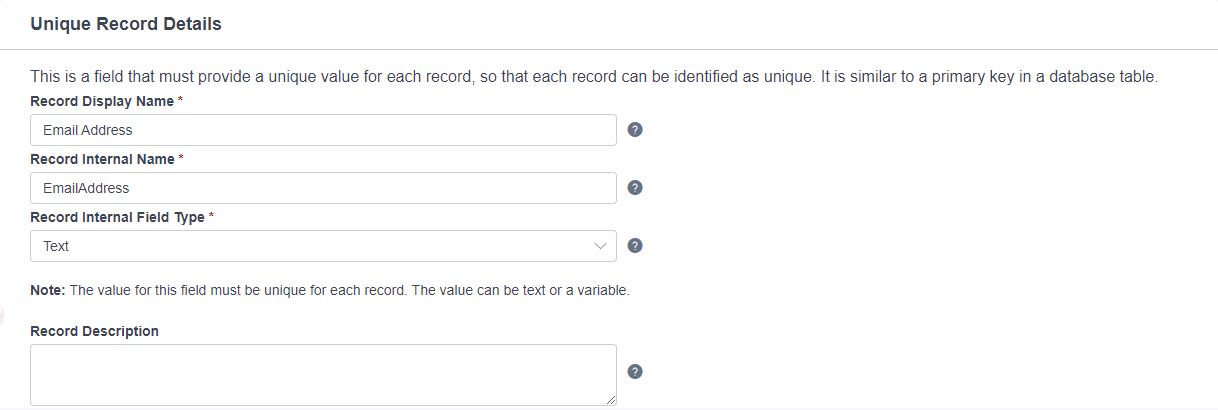Click the Record Description textarea resize handle
1218x410 pixels.
pos(610,400)
